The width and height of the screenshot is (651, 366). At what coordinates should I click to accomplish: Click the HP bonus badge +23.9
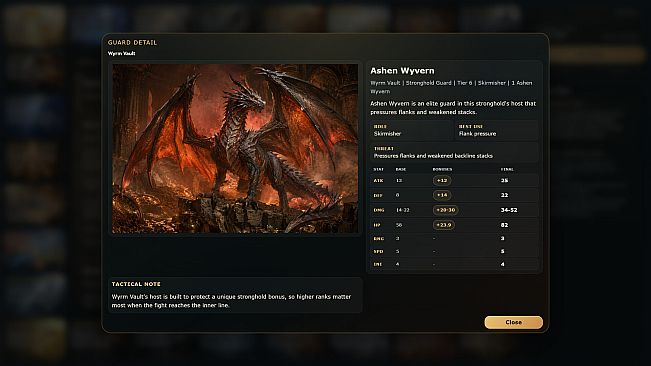[x=444, y=225]
